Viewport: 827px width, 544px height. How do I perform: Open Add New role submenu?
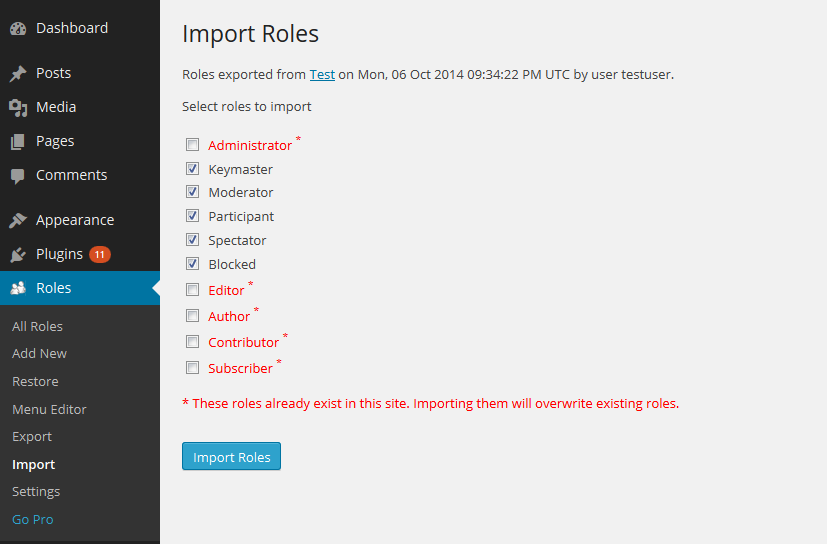click(x=40, y=354)
